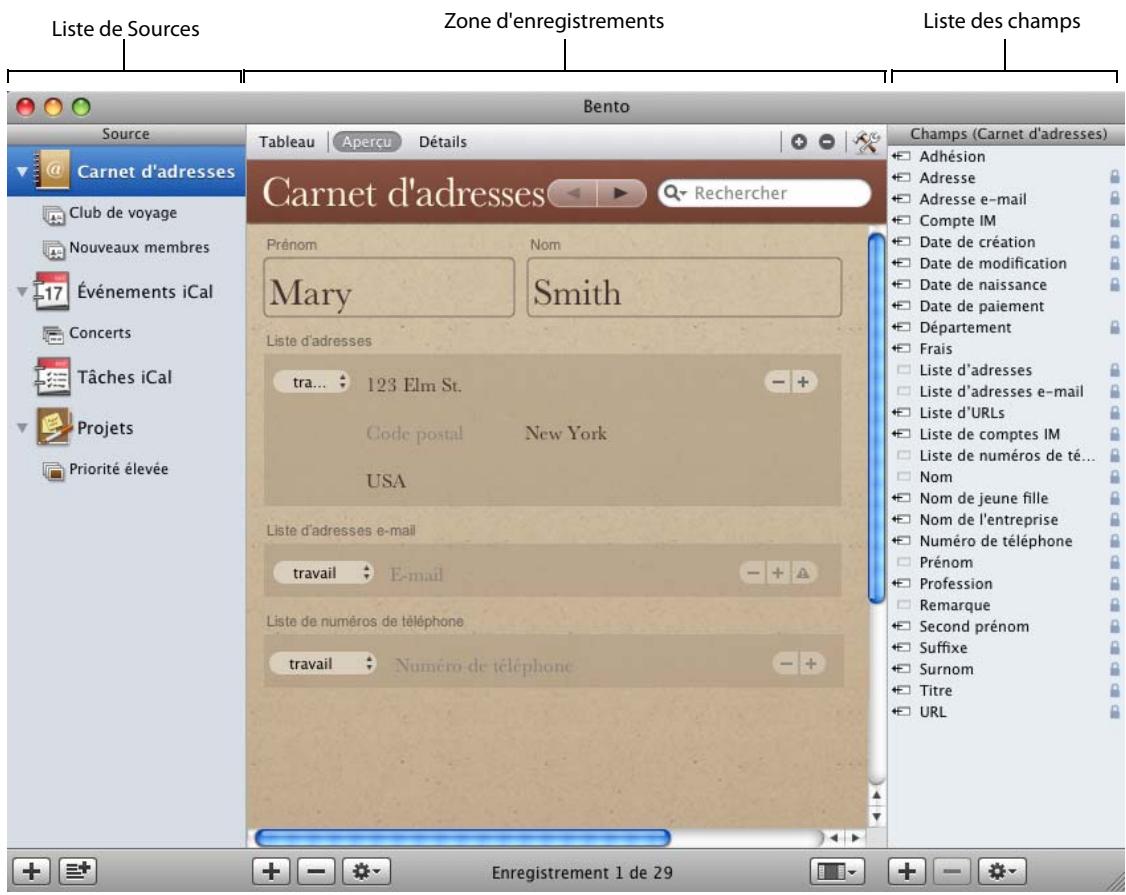The width and height of the screenshot is (1126, 895).
Task: Click the Prénom field containing Mary
Action: click(x=389, y=287)
